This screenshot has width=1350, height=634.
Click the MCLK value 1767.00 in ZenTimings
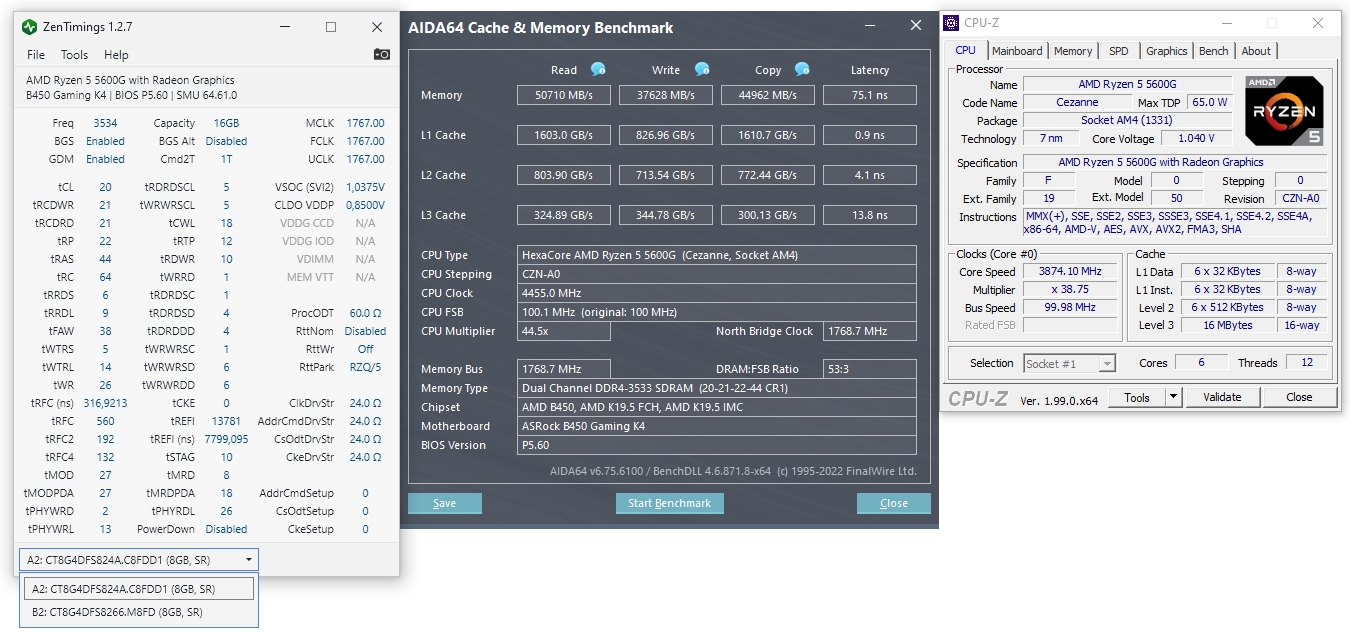(x=365, y=123)
